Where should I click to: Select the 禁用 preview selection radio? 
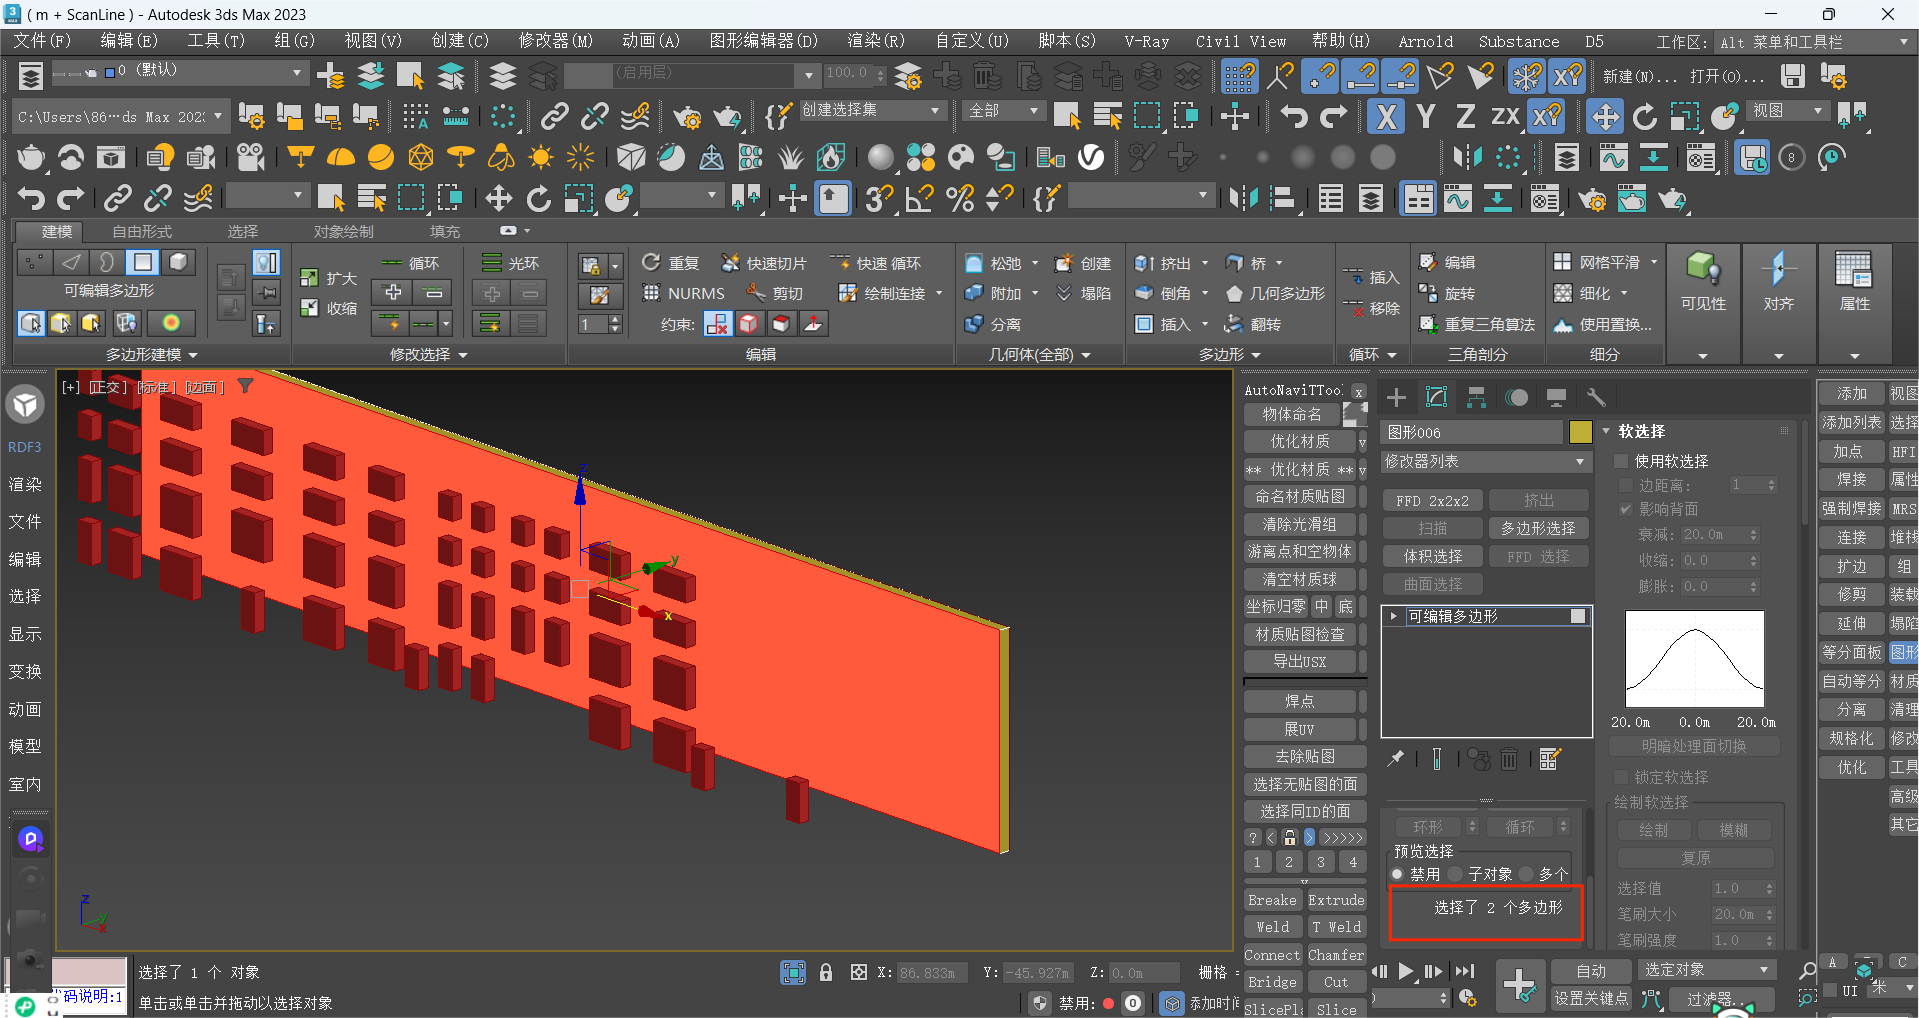coord(1398,874)
